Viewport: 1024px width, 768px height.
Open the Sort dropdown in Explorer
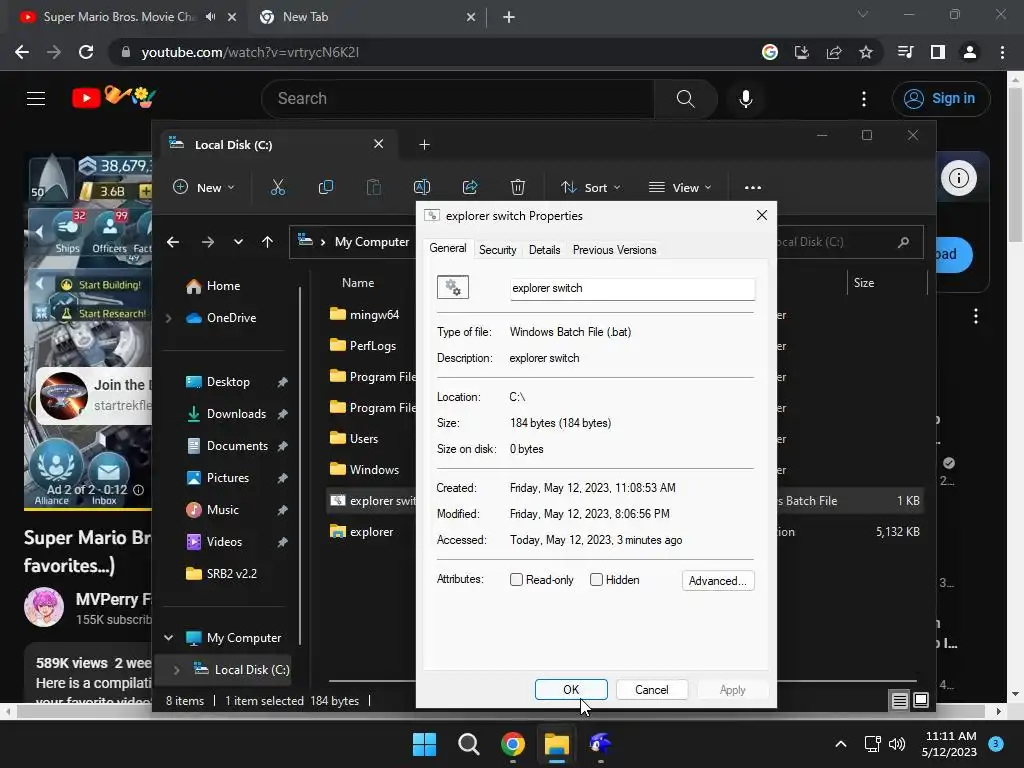coord(591,187)
